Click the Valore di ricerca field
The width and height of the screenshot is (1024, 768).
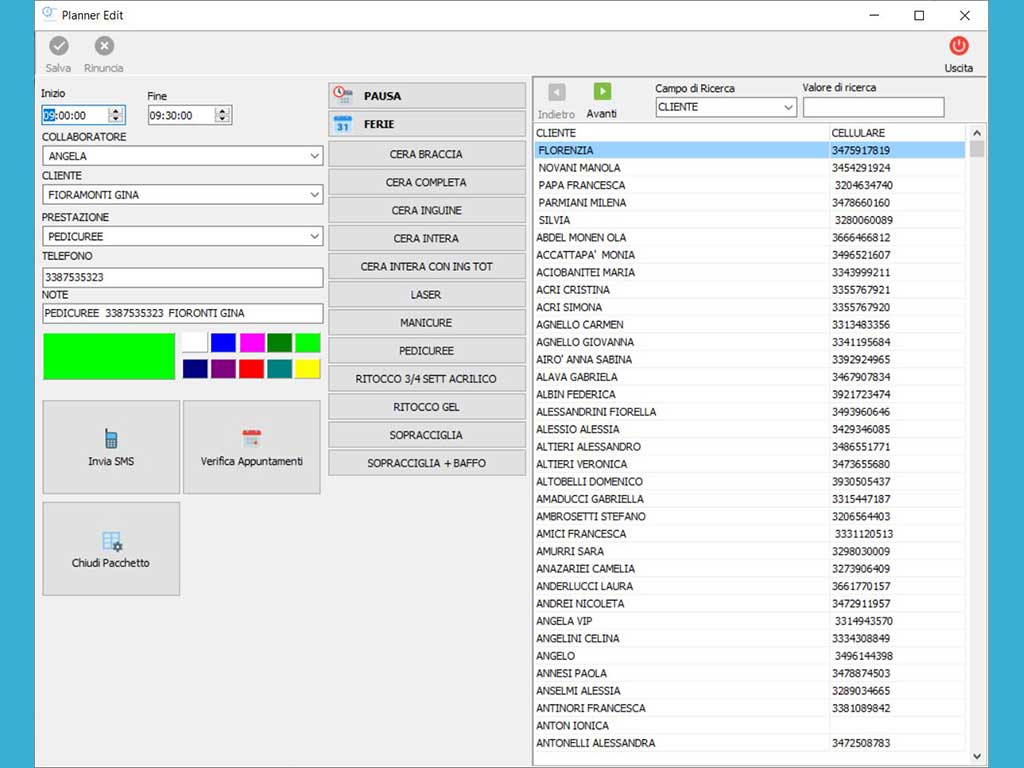point(873,107)
